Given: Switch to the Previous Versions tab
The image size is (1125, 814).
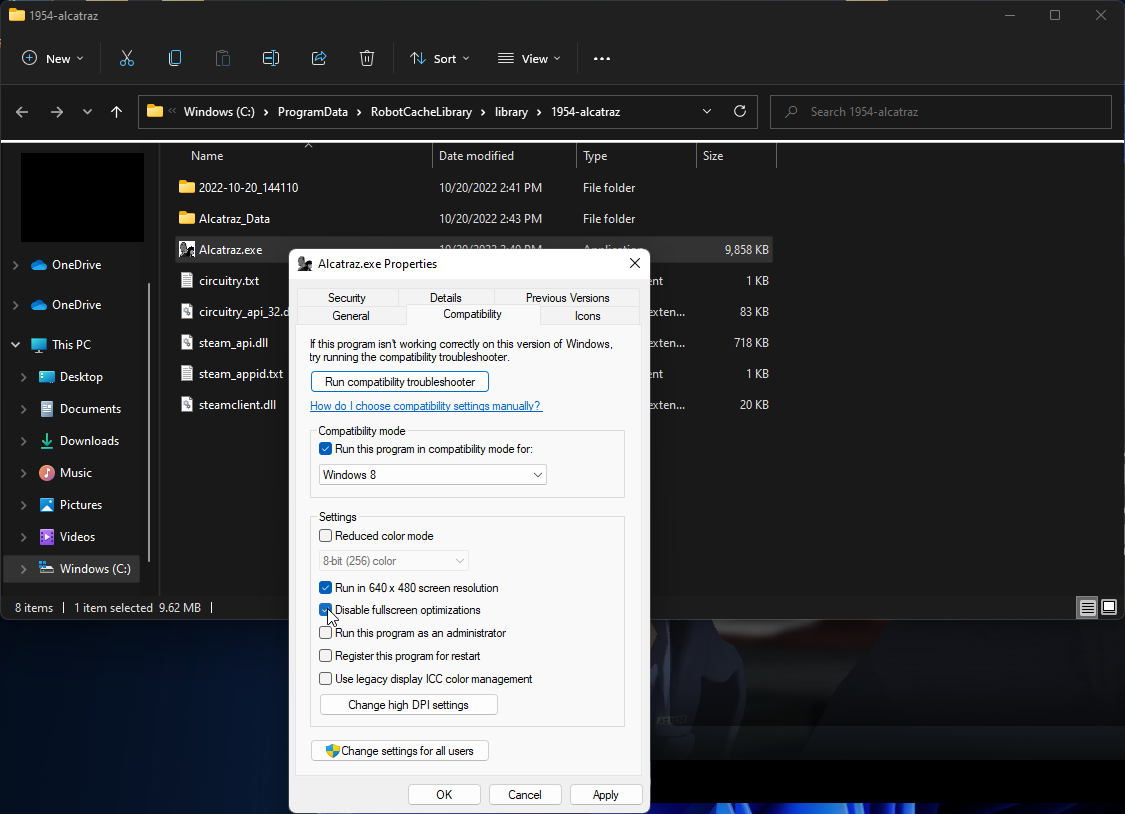Looking at the screenshot, I should click(568, 298).
